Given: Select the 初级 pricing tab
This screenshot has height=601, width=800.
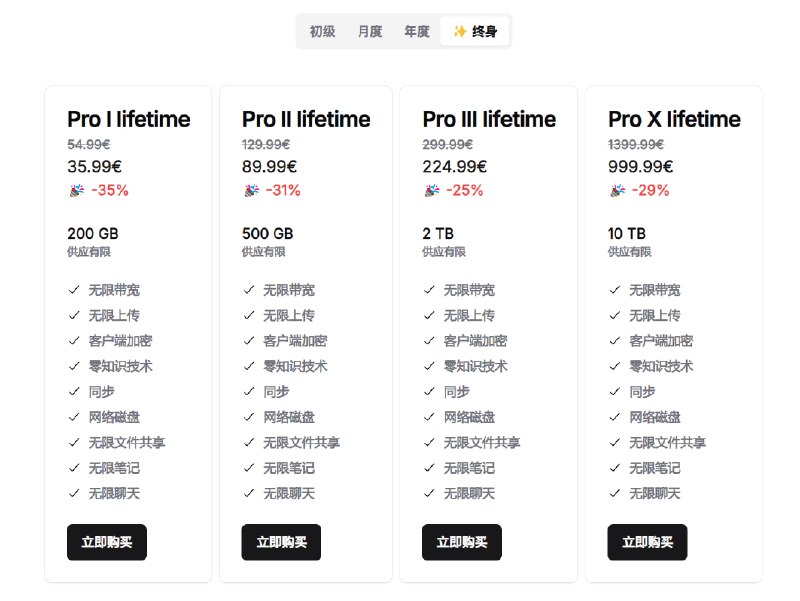Looking at the screenshot, I should pos(323,30).
